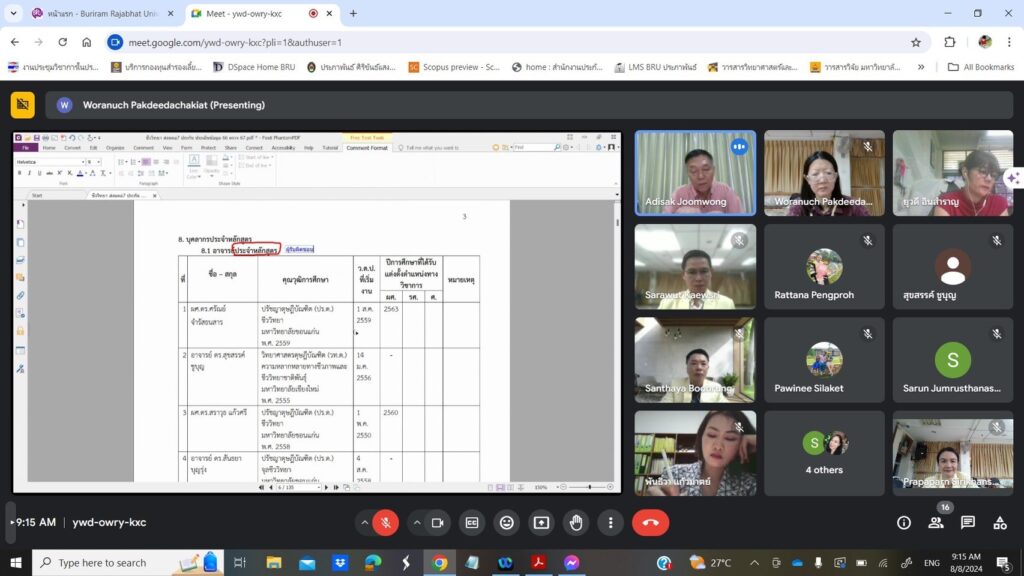
Task: Open Microsoft Edge on the taskbar
Action: (x=373, y=562)
